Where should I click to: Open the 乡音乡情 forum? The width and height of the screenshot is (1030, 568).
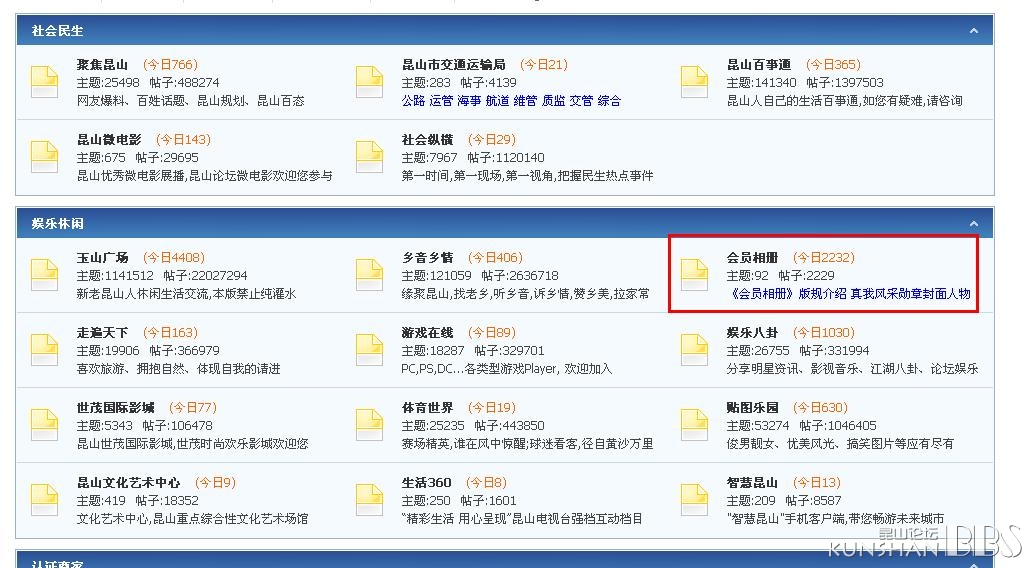tap(427, 257)
